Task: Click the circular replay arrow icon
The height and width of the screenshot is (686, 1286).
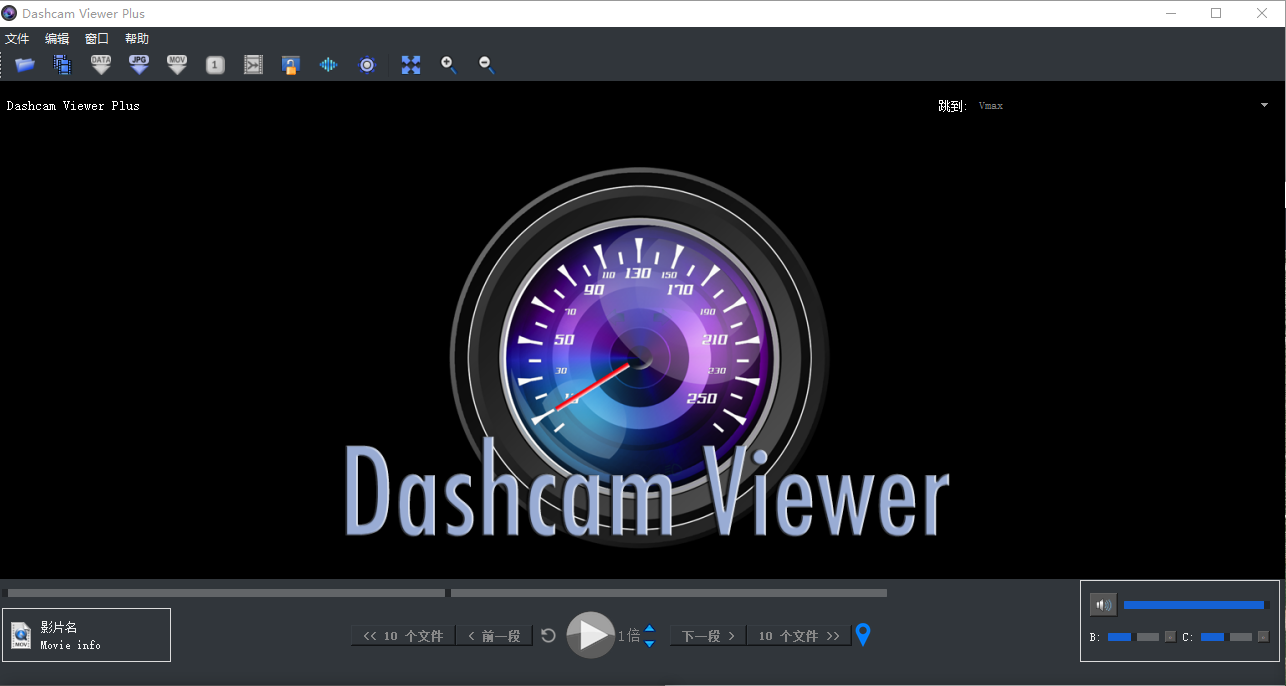Action: (548, 635)
